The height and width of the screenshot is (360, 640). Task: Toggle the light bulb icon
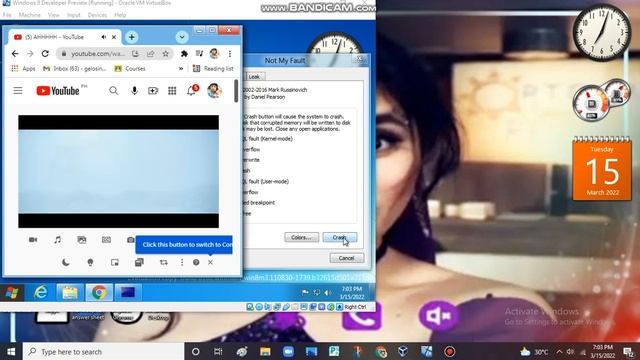pyautogui.click(x=90, y=262)
